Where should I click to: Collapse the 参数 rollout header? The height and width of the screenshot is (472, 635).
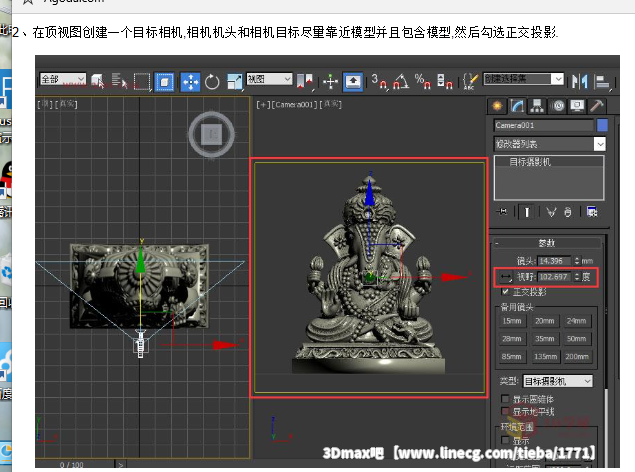[x=547, y=243]
